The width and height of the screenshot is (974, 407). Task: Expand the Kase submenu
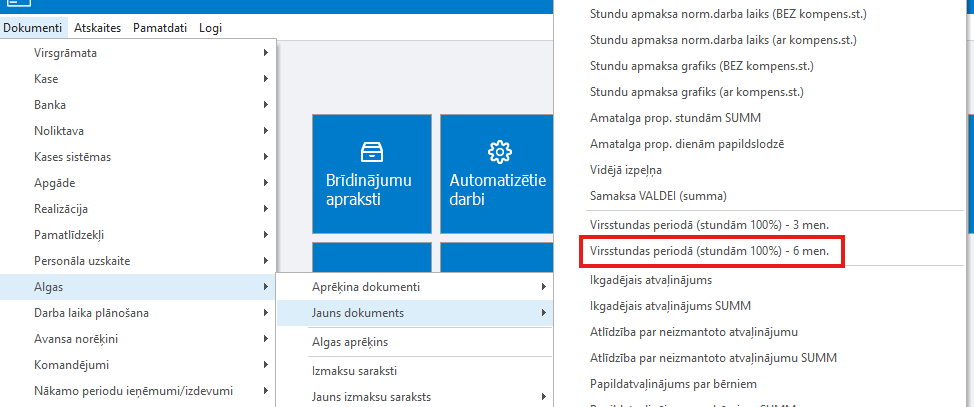138,79
